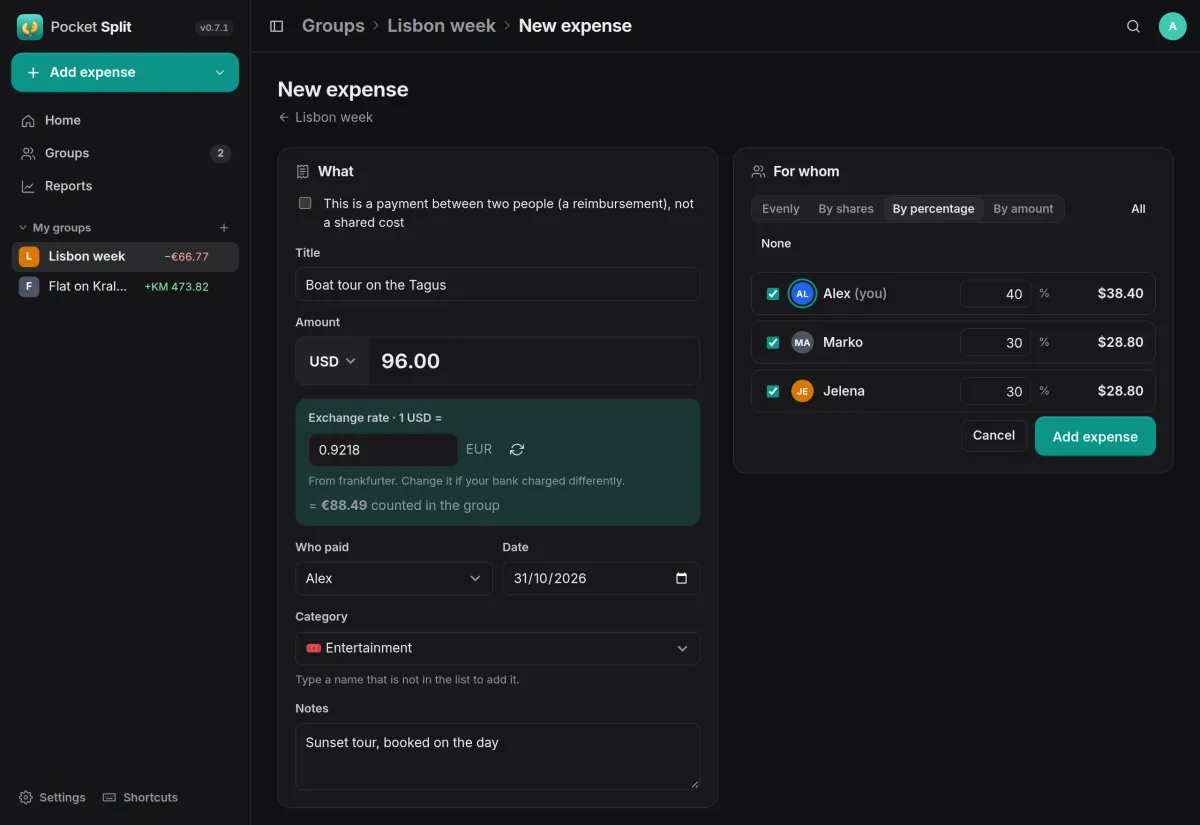Open the Category Entertainment dropdown
The width and height of the screenshot is (1200, 825).
pos(497,648)
